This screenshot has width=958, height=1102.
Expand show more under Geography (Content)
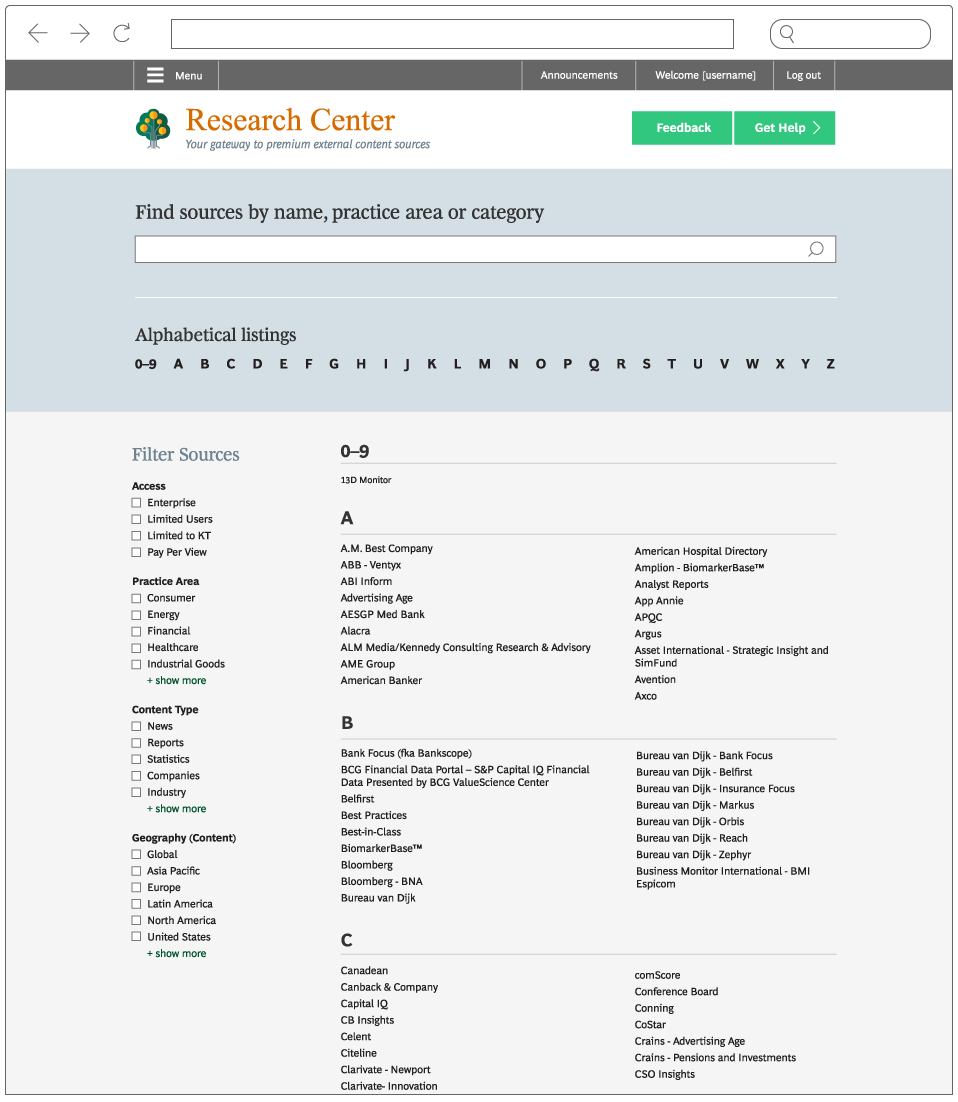[x=176, y=954]
